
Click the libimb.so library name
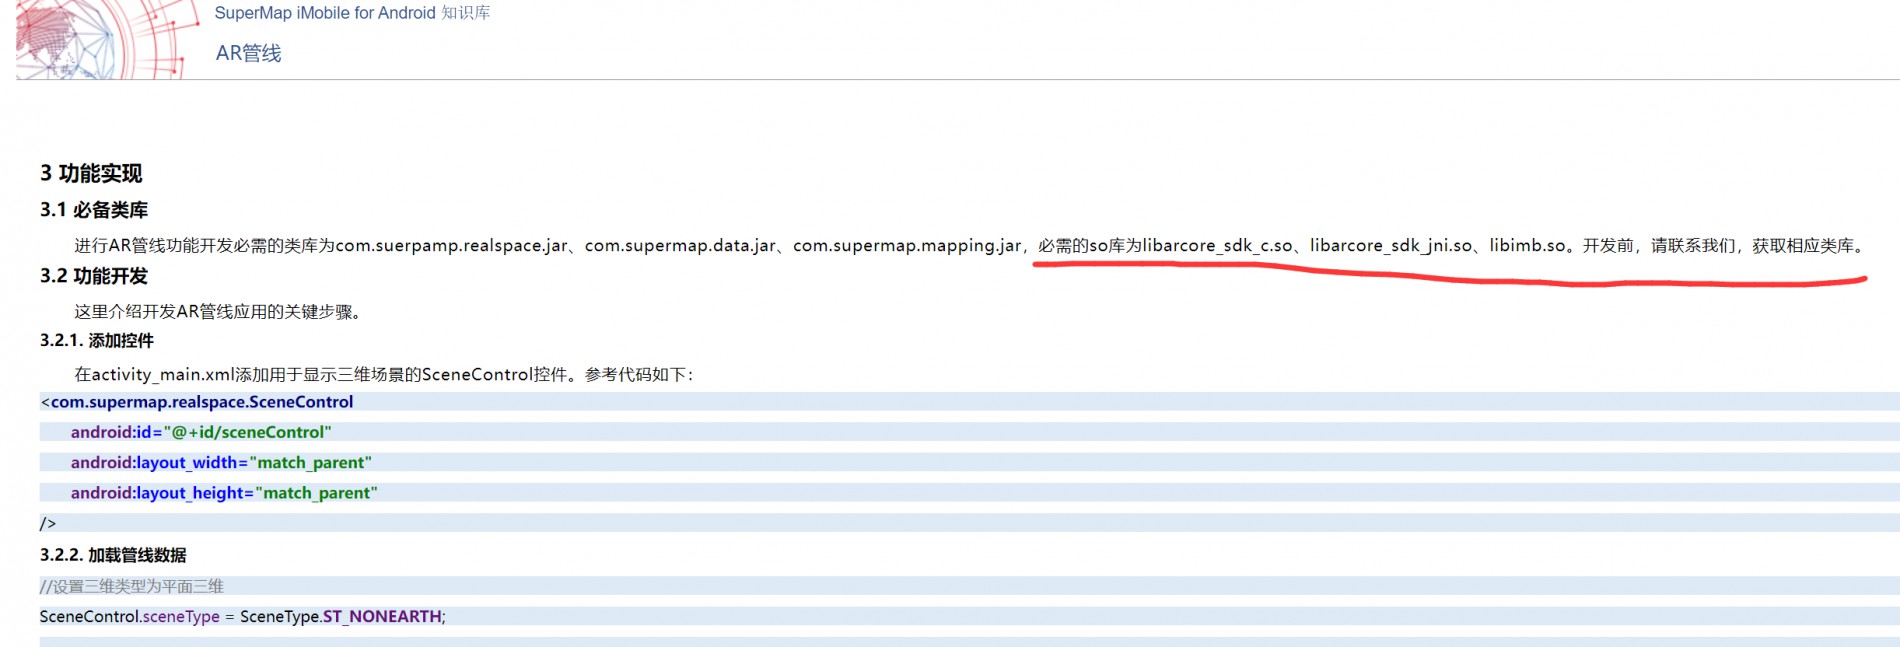pyautogui.click(x=1527, y=246)
